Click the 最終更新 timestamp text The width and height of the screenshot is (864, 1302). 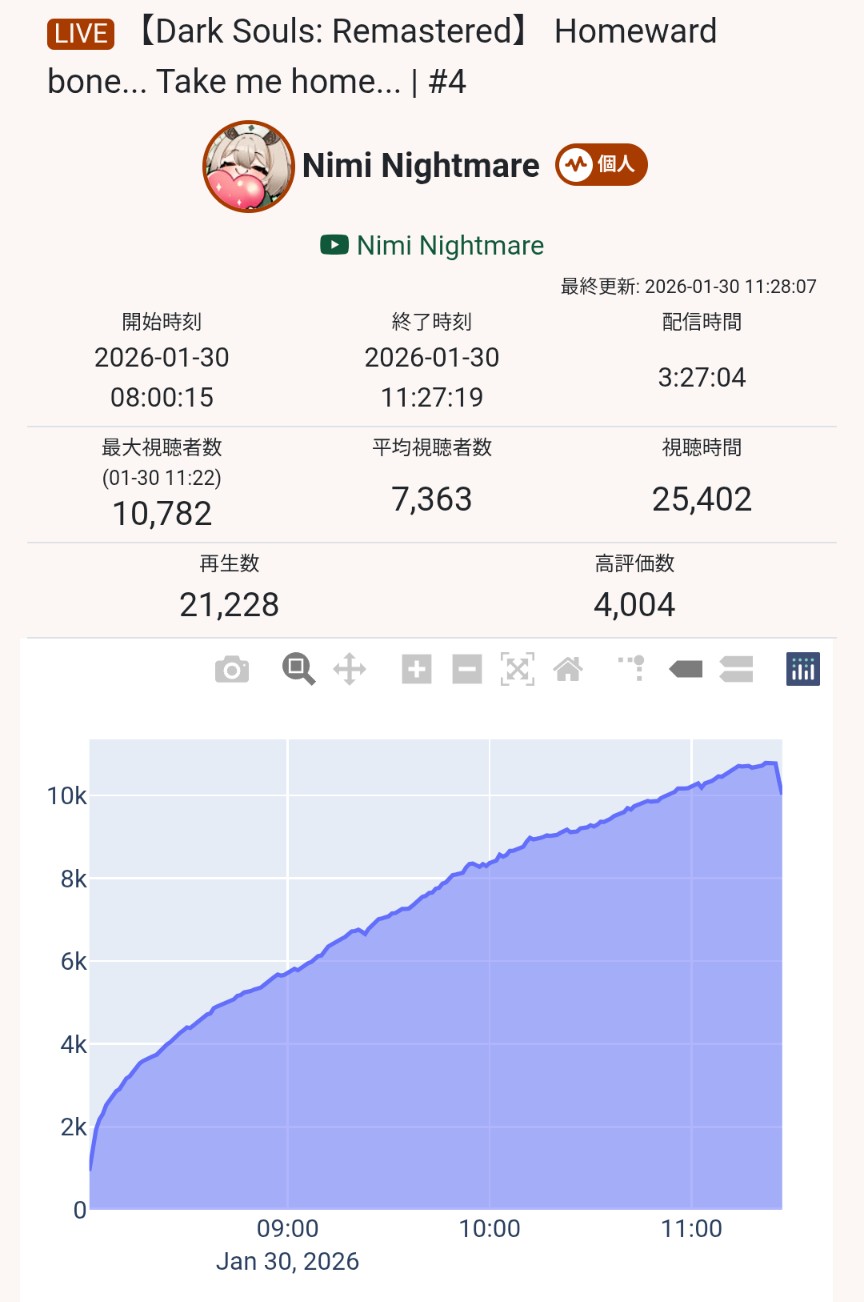pos(688,287)
